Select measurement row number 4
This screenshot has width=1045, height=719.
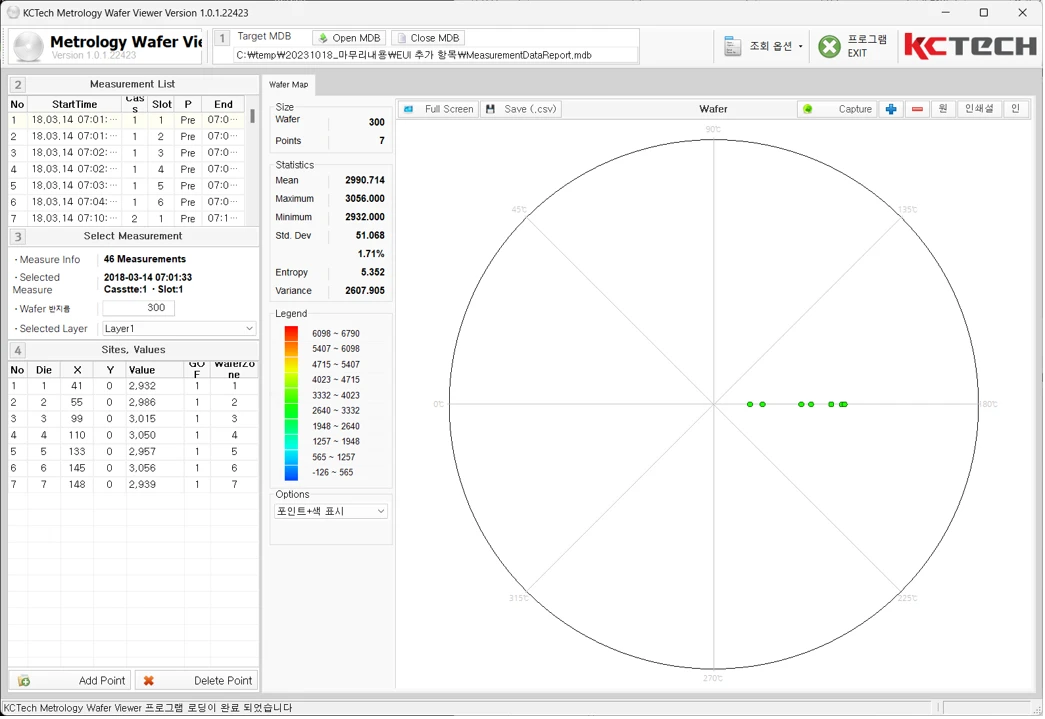126,169
